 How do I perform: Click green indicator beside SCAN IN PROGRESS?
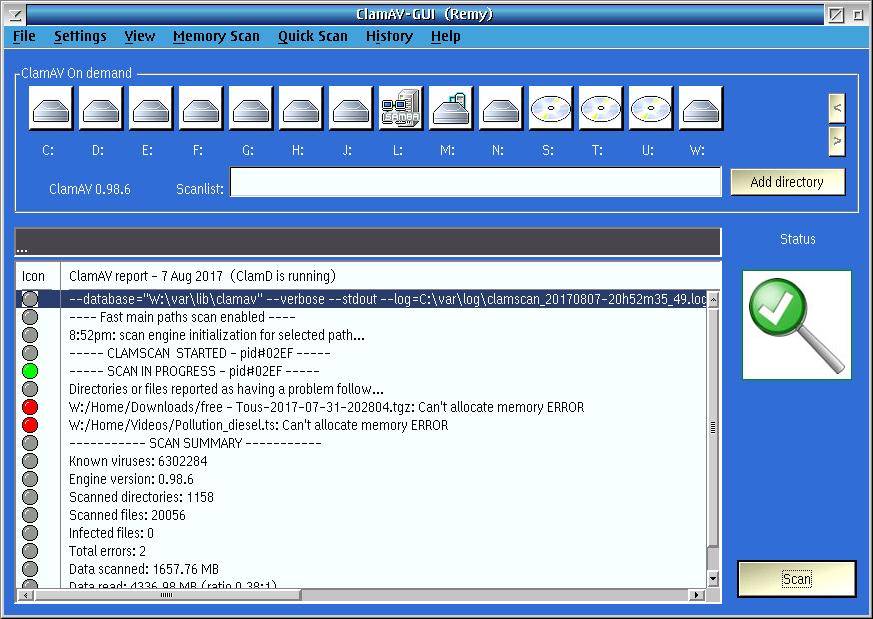(x=30, y=371)
